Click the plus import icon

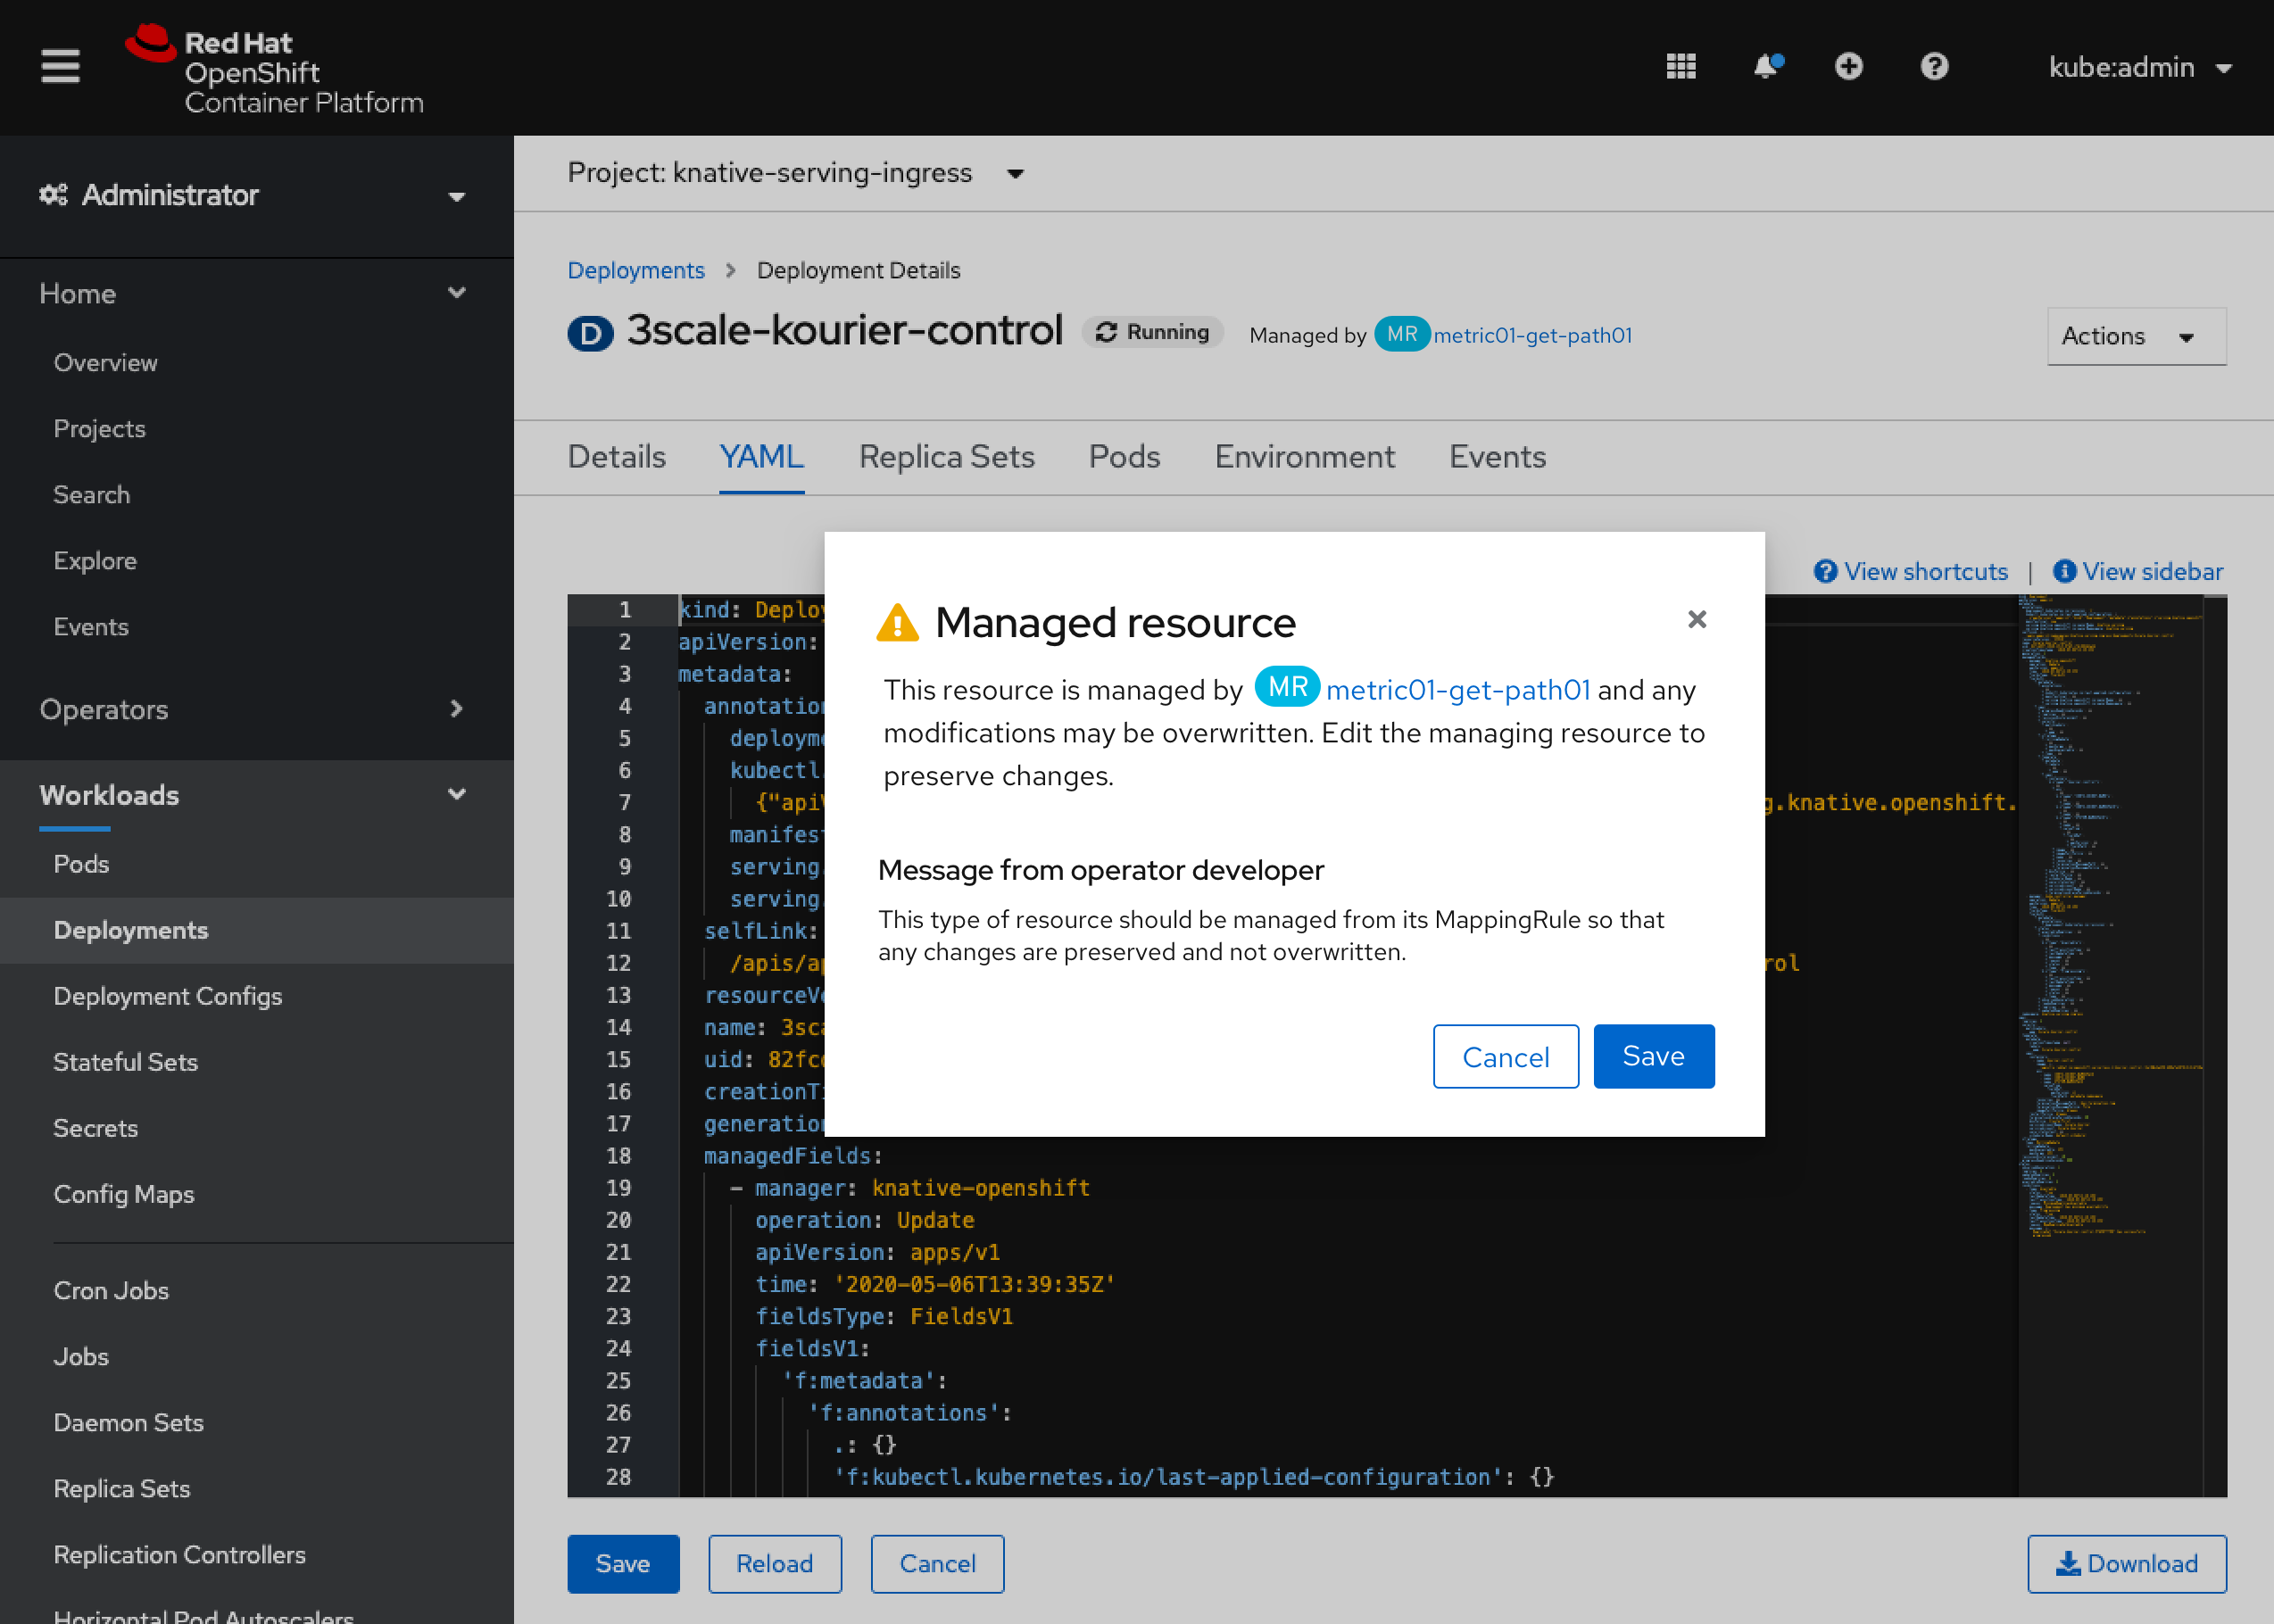pos(1849,67)
